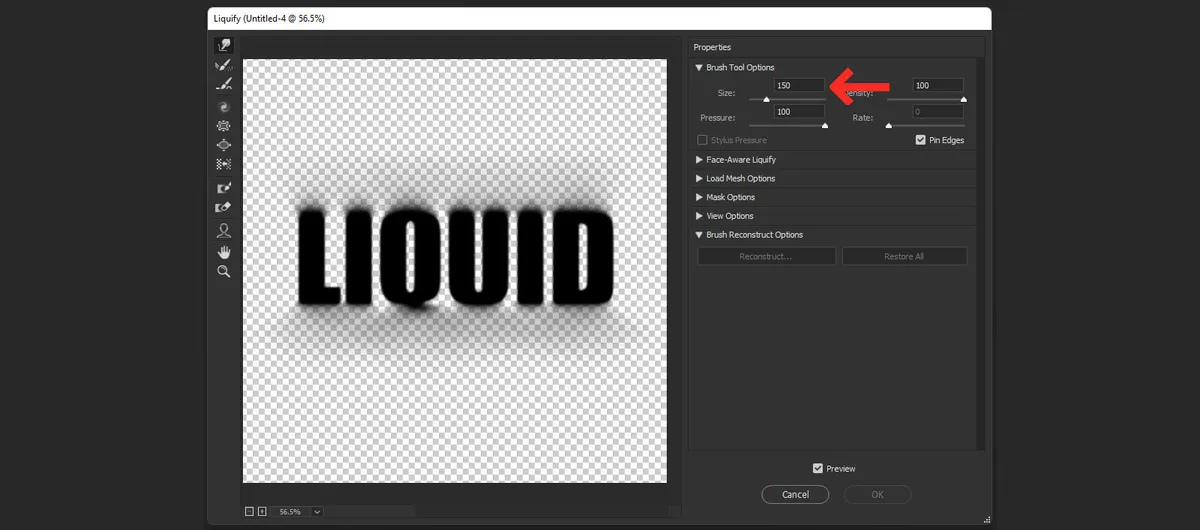Select the Bloat tool
The image size is (1200, 530).
(x=224, y=145)
